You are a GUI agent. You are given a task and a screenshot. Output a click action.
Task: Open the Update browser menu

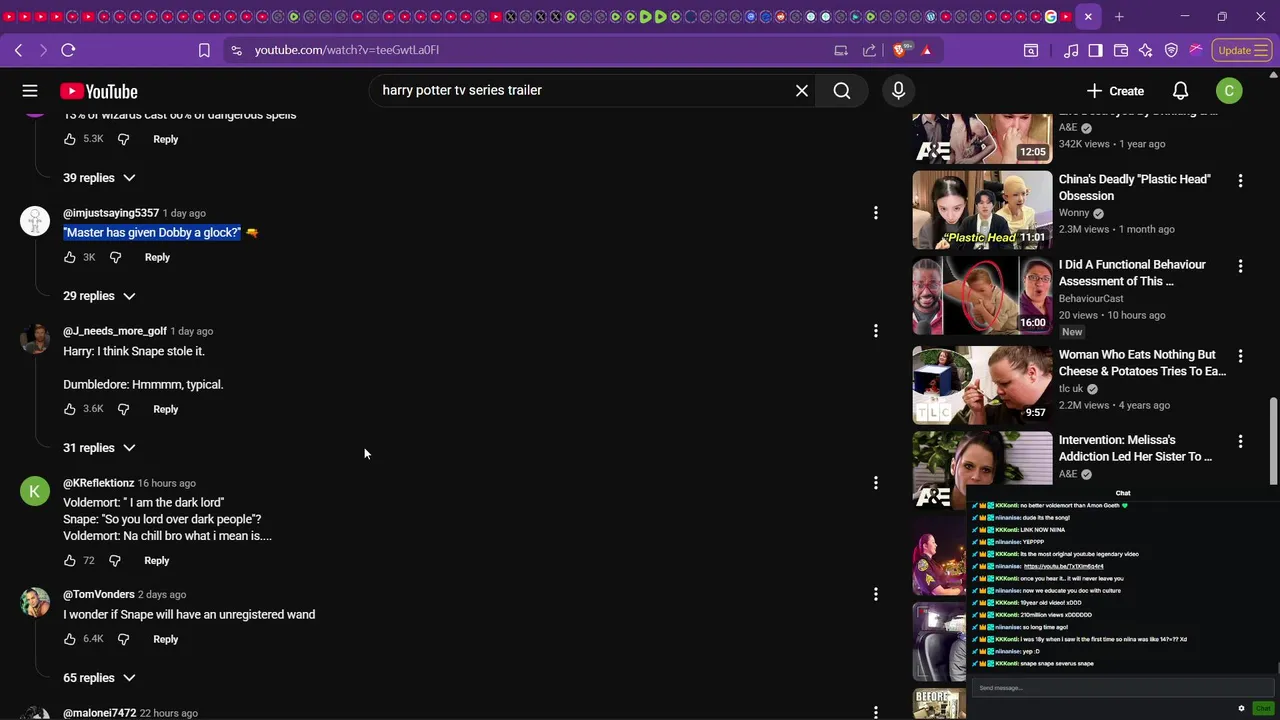pos(1242,50)
